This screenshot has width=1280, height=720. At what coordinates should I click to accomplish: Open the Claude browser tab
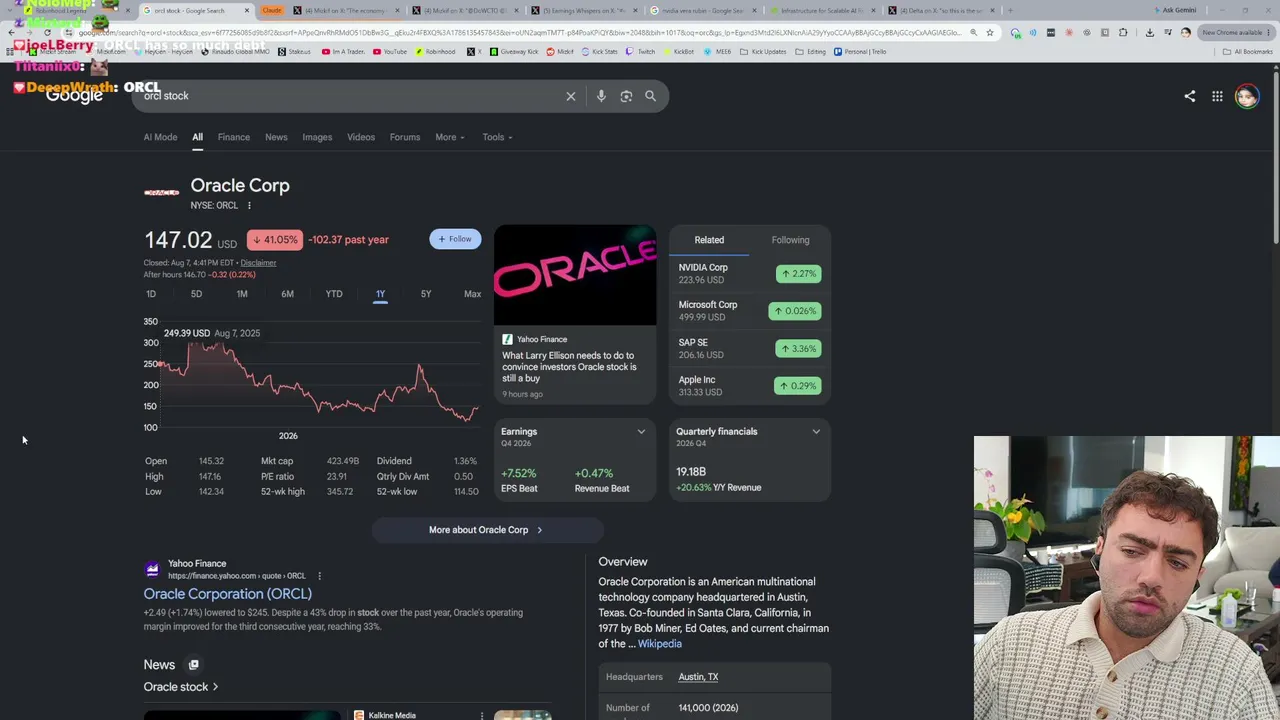pos(271,10)
